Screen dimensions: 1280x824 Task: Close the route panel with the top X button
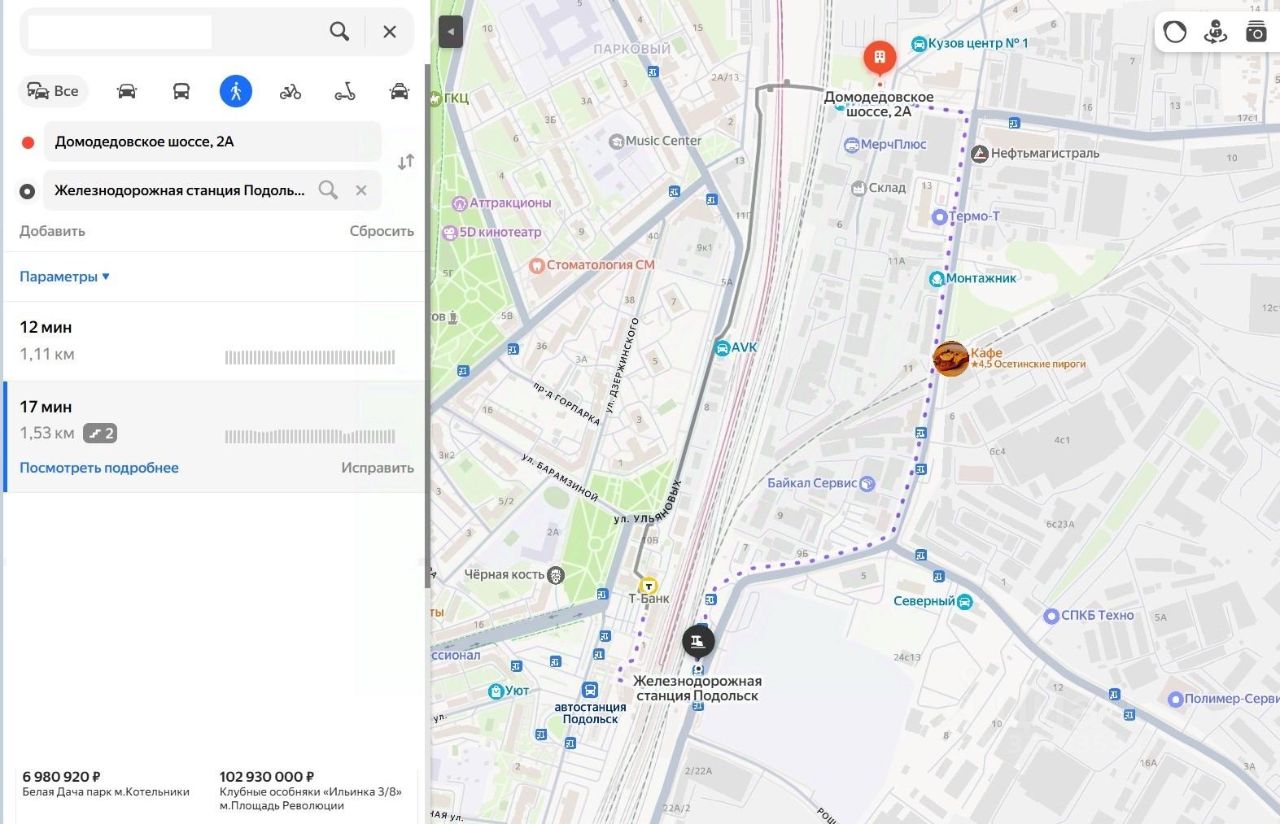coord(390,32)
